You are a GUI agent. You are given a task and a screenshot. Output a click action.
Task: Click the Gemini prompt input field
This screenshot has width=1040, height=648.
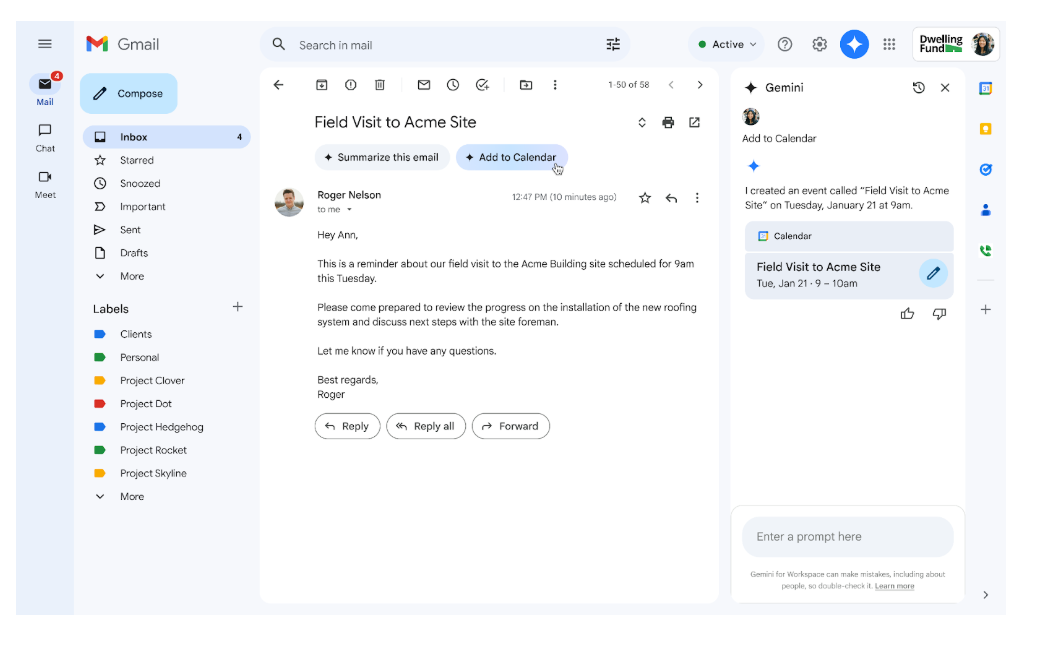point(847,537)
